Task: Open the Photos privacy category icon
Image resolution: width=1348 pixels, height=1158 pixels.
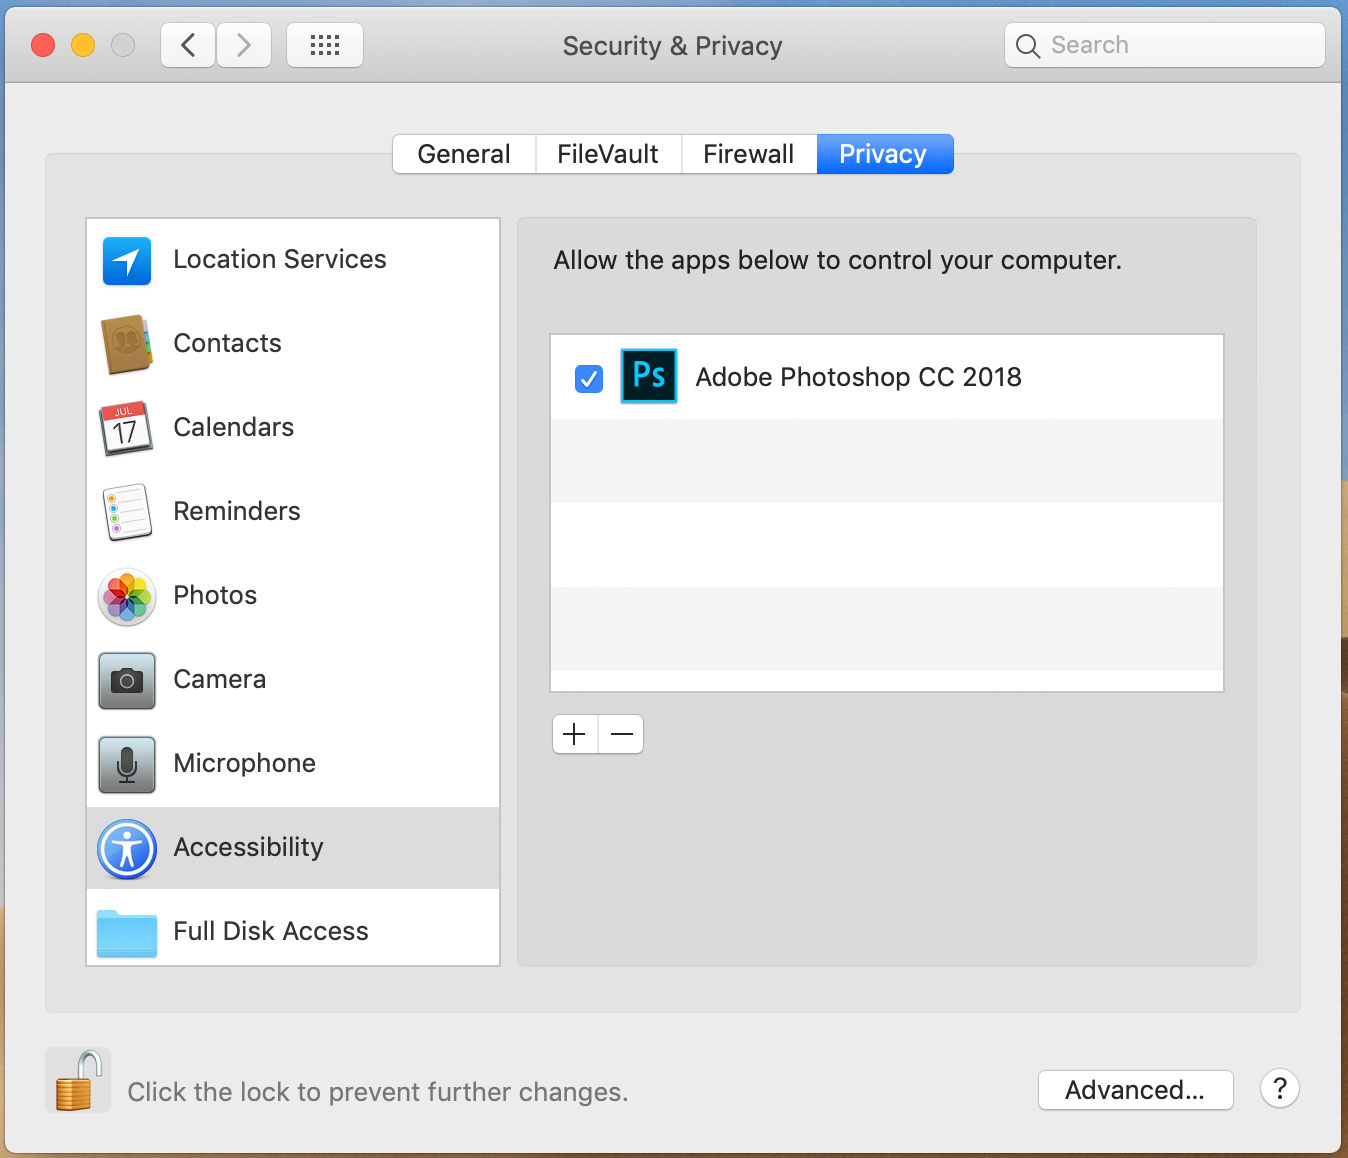Action: click(127, 597)
